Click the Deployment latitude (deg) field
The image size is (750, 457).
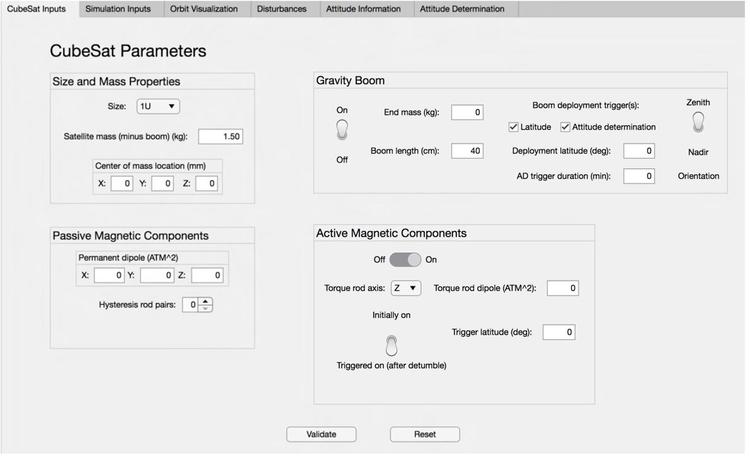pyautogui.click(x=639, y=151)
